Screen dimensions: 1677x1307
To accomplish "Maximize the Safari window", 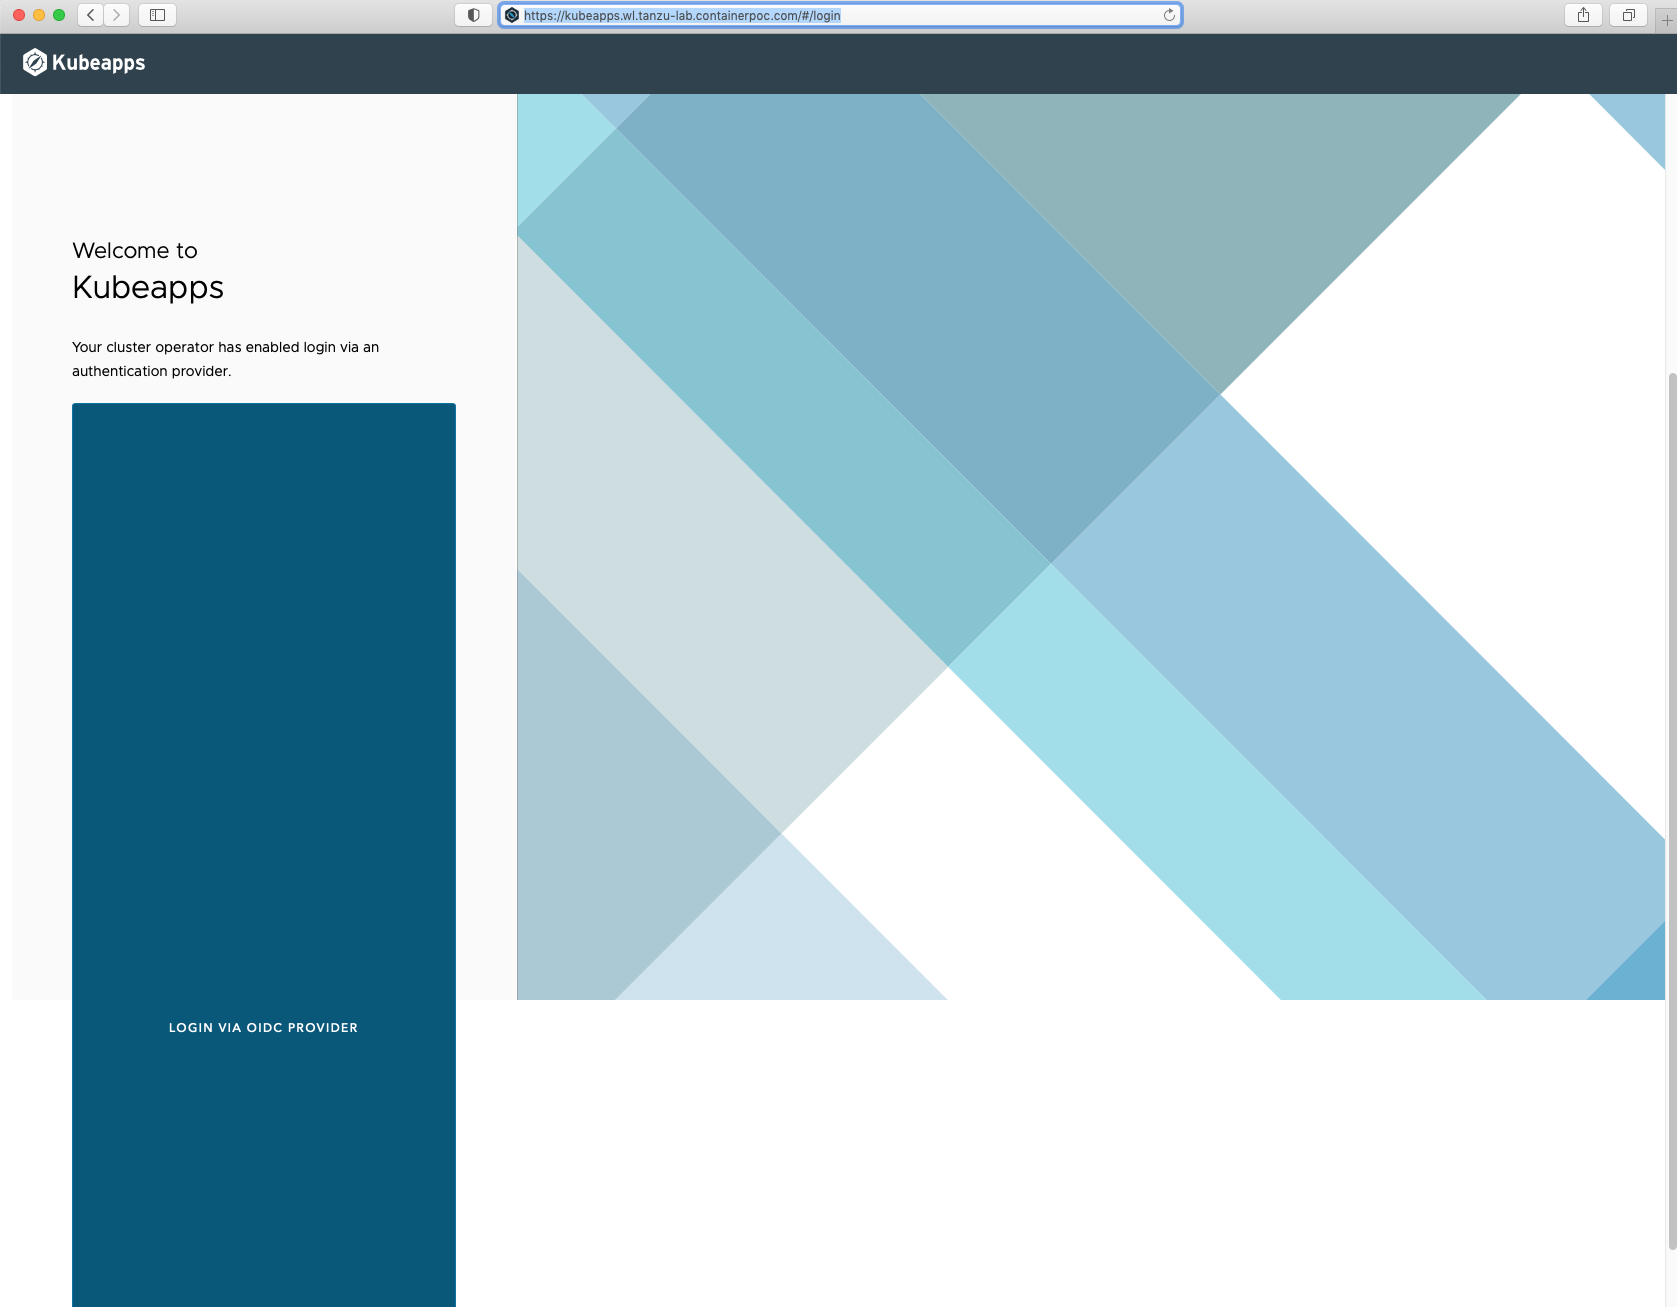I will point(59,15).
